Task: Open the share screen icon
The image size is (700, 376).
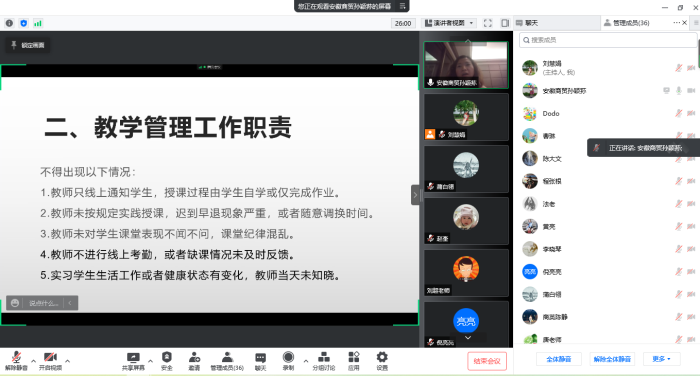Action: click(x=133, y=358)
